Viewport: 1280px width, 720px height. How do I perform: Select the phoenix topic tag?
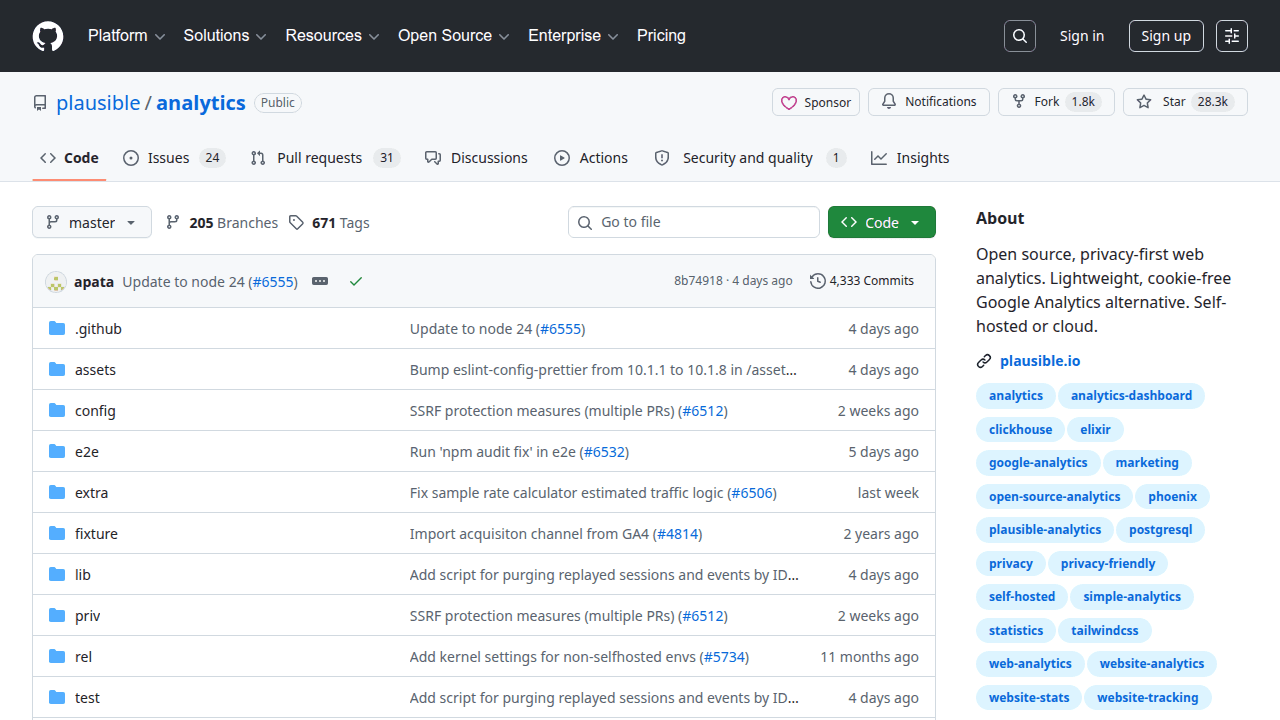pyautogui.click(x=1172, y=496)
